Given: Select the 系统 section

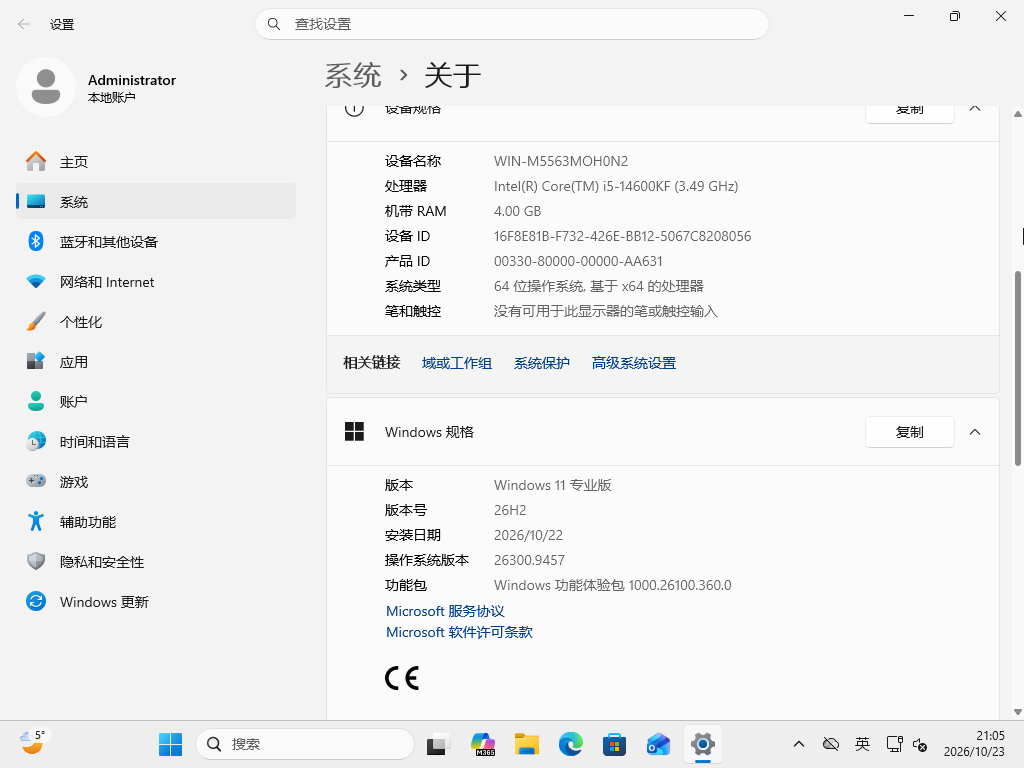Looking at the screenshot, I should tap(155, 202).
